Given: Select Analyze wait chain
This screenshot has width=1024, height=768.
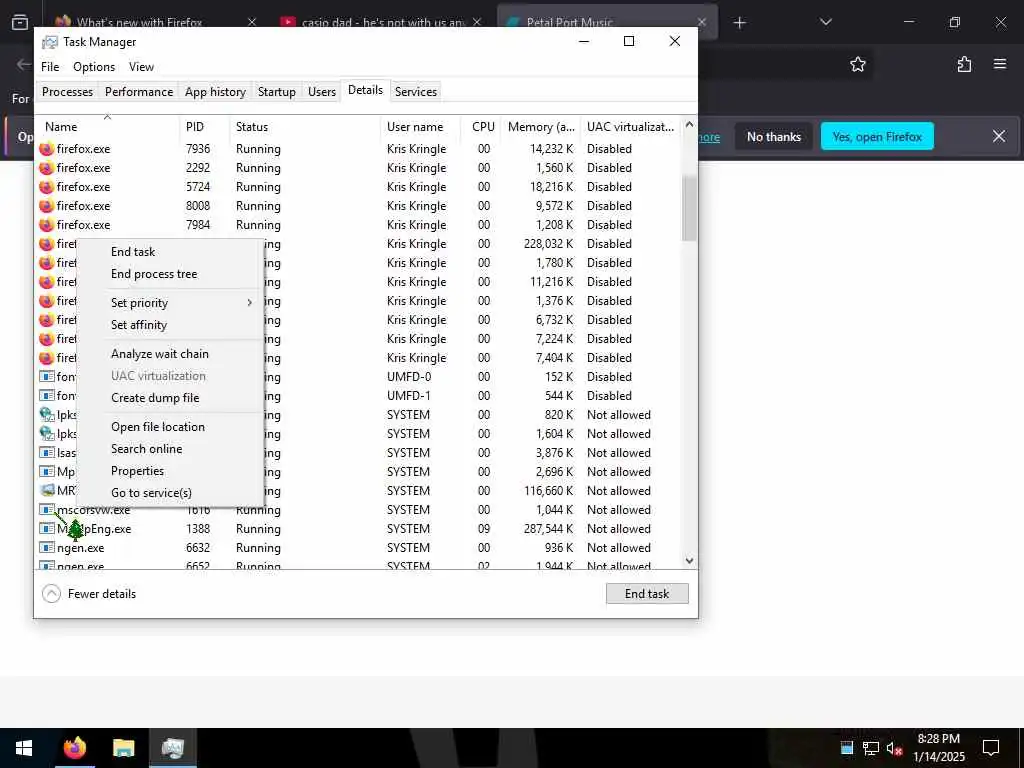Looking at the screenshot, I should pos(160,354).
